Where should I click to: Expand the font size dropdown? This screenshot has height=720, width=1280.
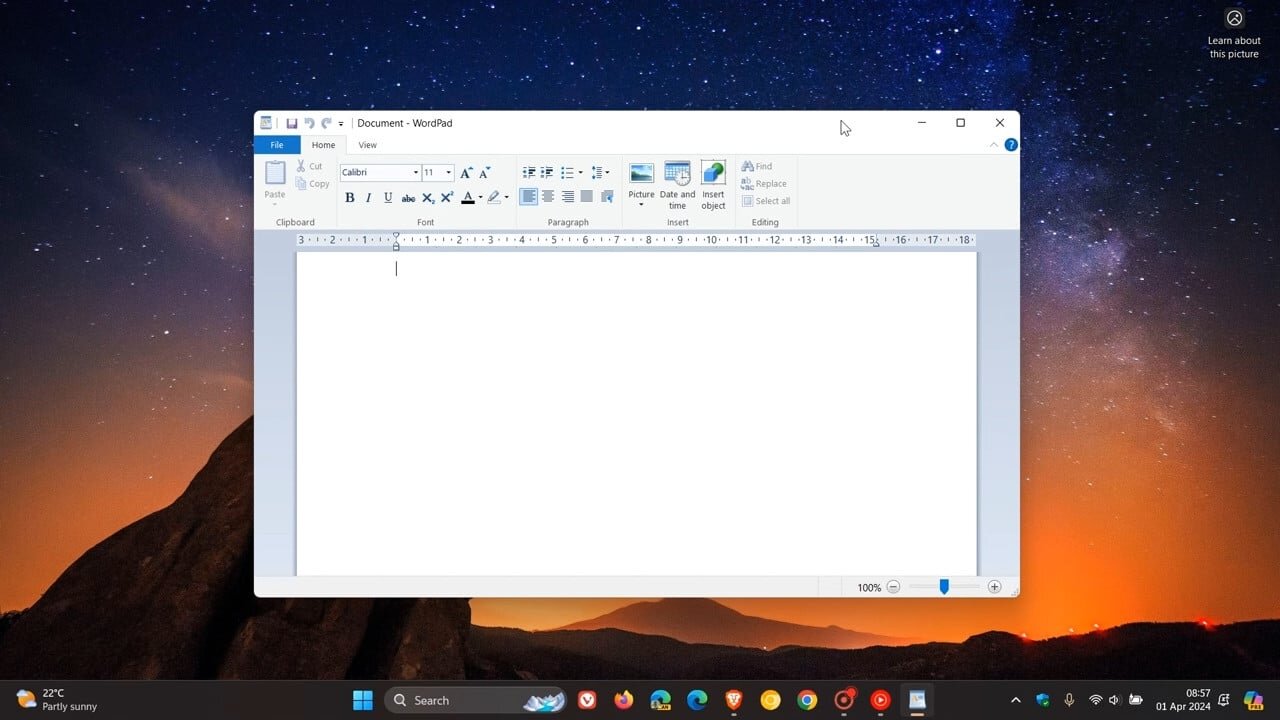pyautogui.click(x=449, y=173)
